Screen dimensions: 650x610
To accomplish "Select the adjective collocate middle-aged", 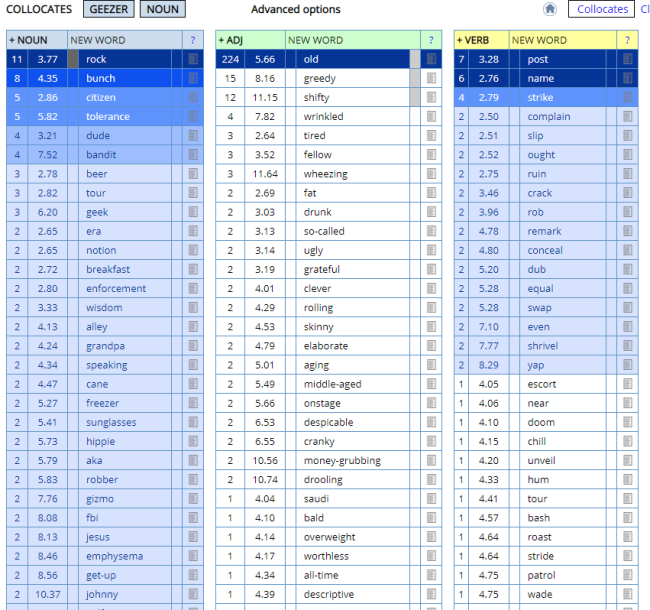I will tap(332, 384).
